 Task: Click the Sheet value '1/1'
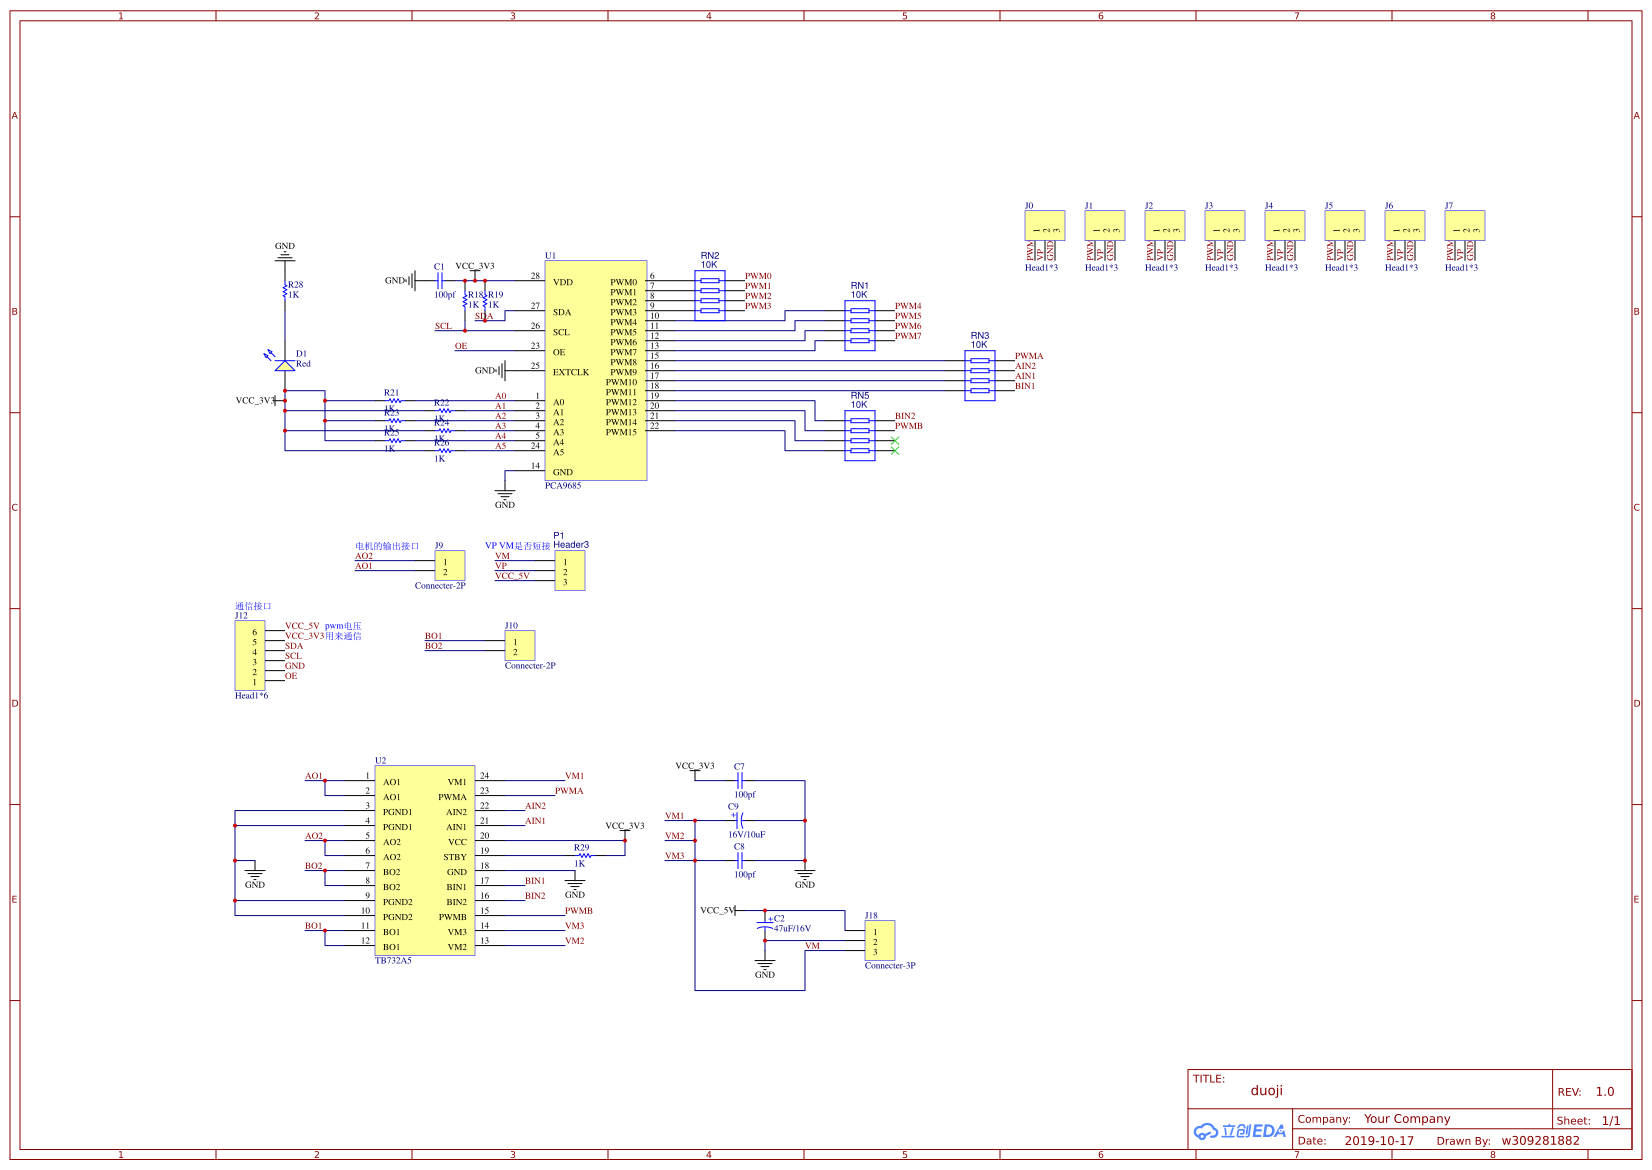(1611, 1120)
